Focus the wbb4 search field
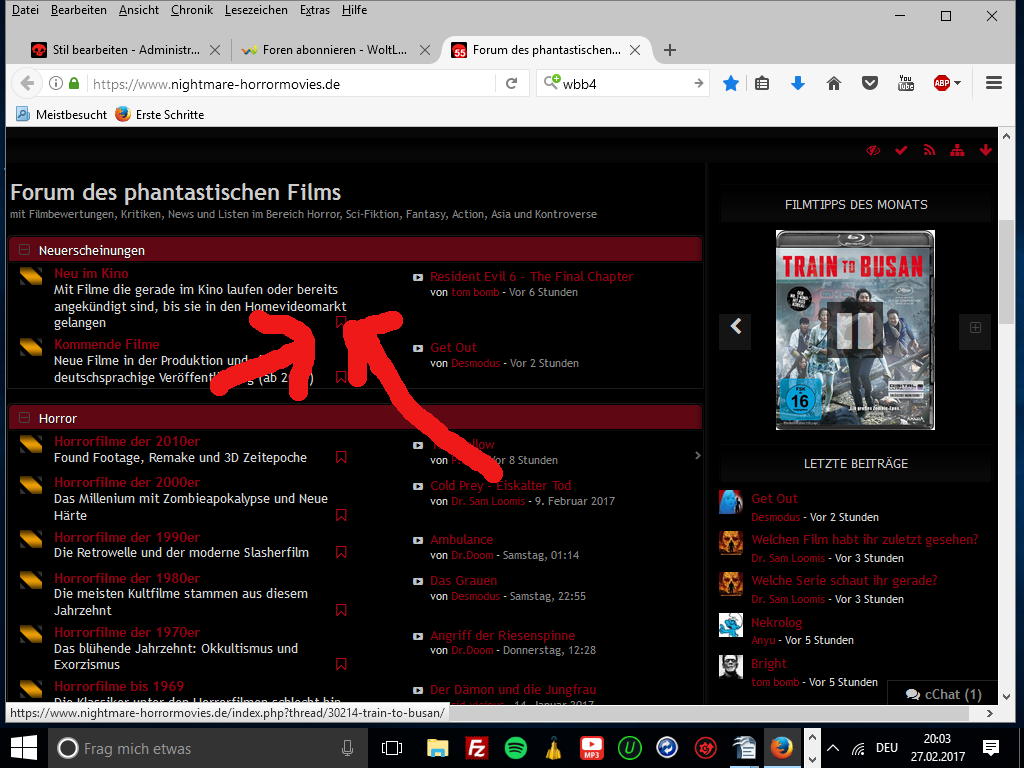The height and width of the screenshot is (768, 1024). pos(625,84)
